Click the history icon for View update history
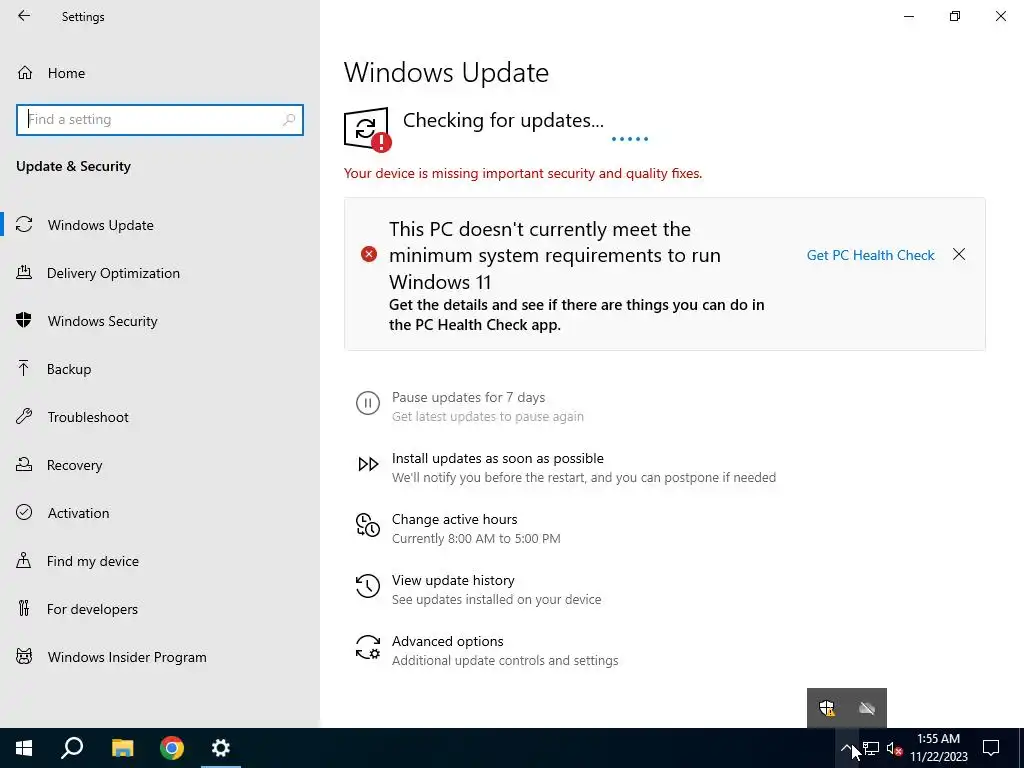Viewport: 1024px width, 768px height. click(368, 586)
